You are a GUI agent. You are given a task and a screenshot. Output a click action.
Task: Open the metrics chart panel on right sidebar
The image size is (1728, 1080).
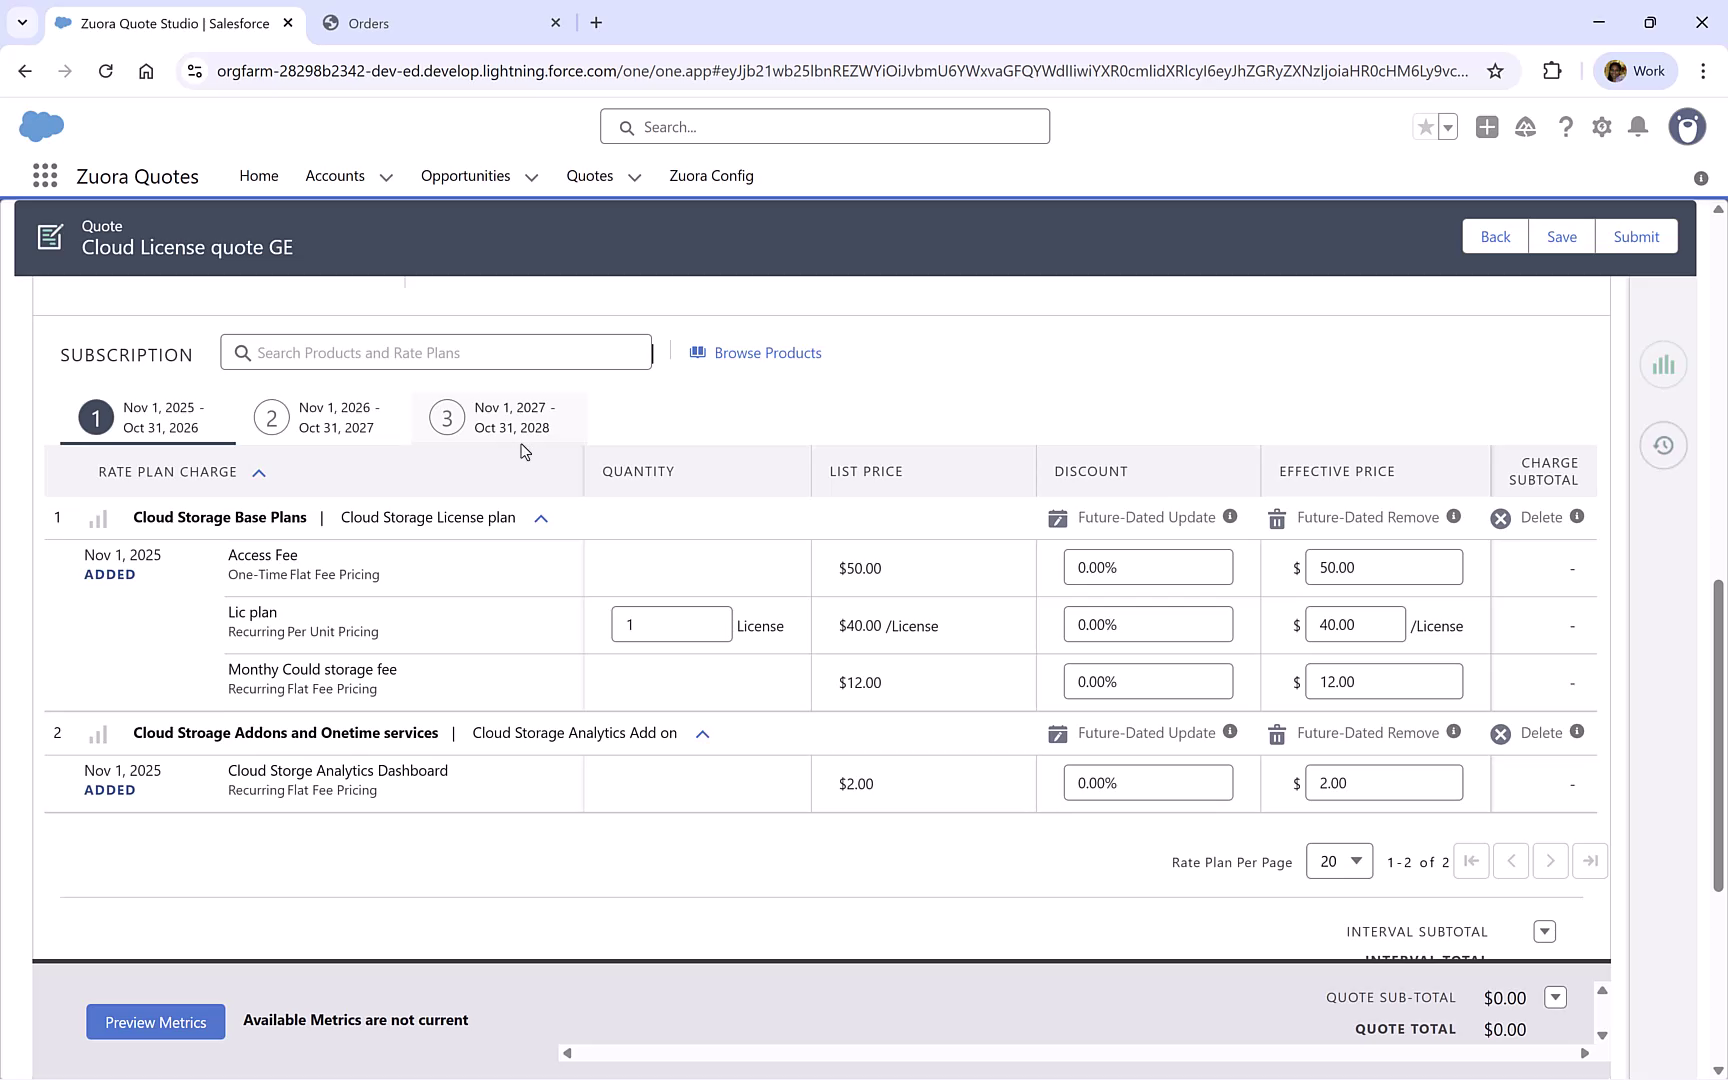(x=1663, y=364)
